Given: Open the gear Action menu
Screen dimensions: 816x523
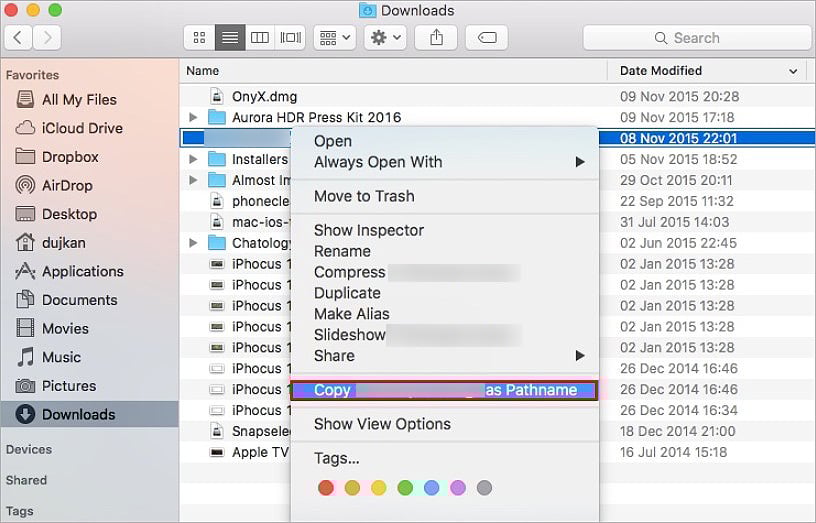Looking at the screenshot, I should tap(385, 37).
